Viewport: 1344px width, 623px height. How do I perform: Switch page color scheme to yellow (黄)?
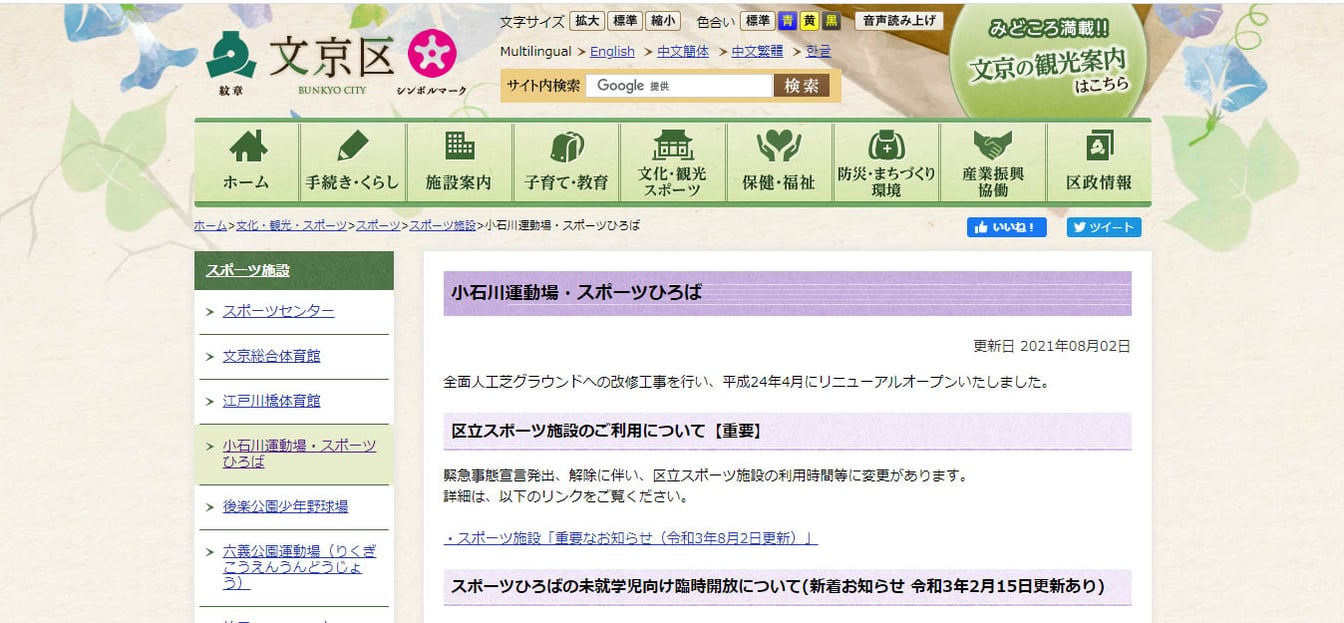[810, 21]
